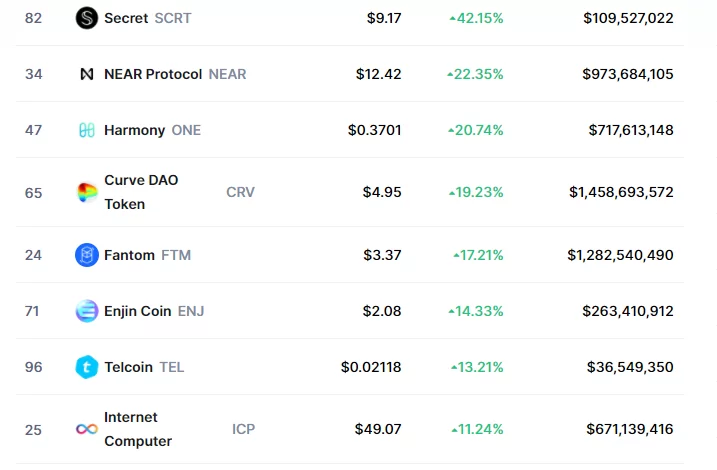Open the Enjin Coin ENJ link
Image resolution: width=717 pixels, height=470 pixels.
coord(138,311)
